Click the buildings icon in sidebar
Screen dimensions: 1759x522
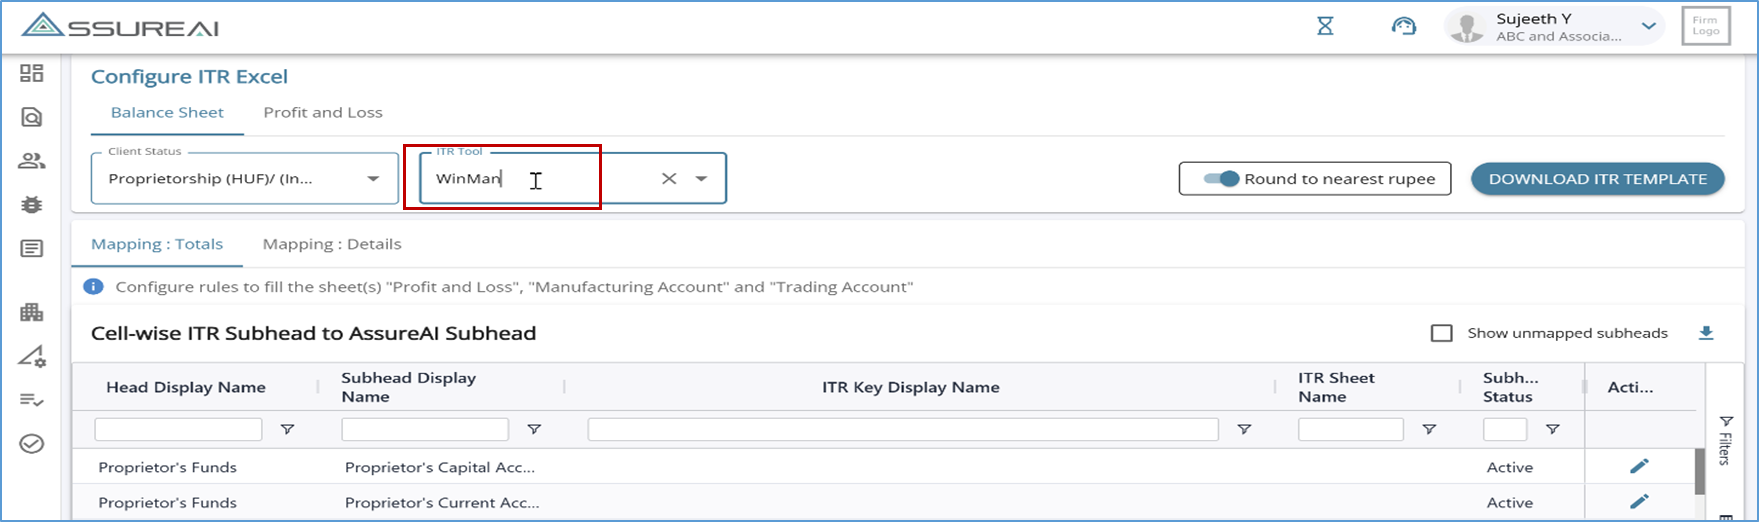[x=32, y=312]
